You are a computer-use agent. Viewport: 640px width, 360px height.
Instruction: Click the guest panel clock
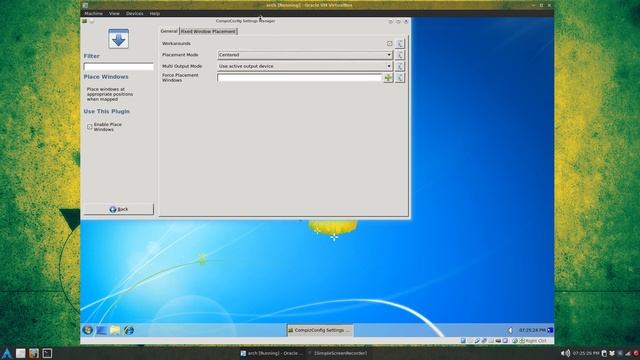coord(532,330)
